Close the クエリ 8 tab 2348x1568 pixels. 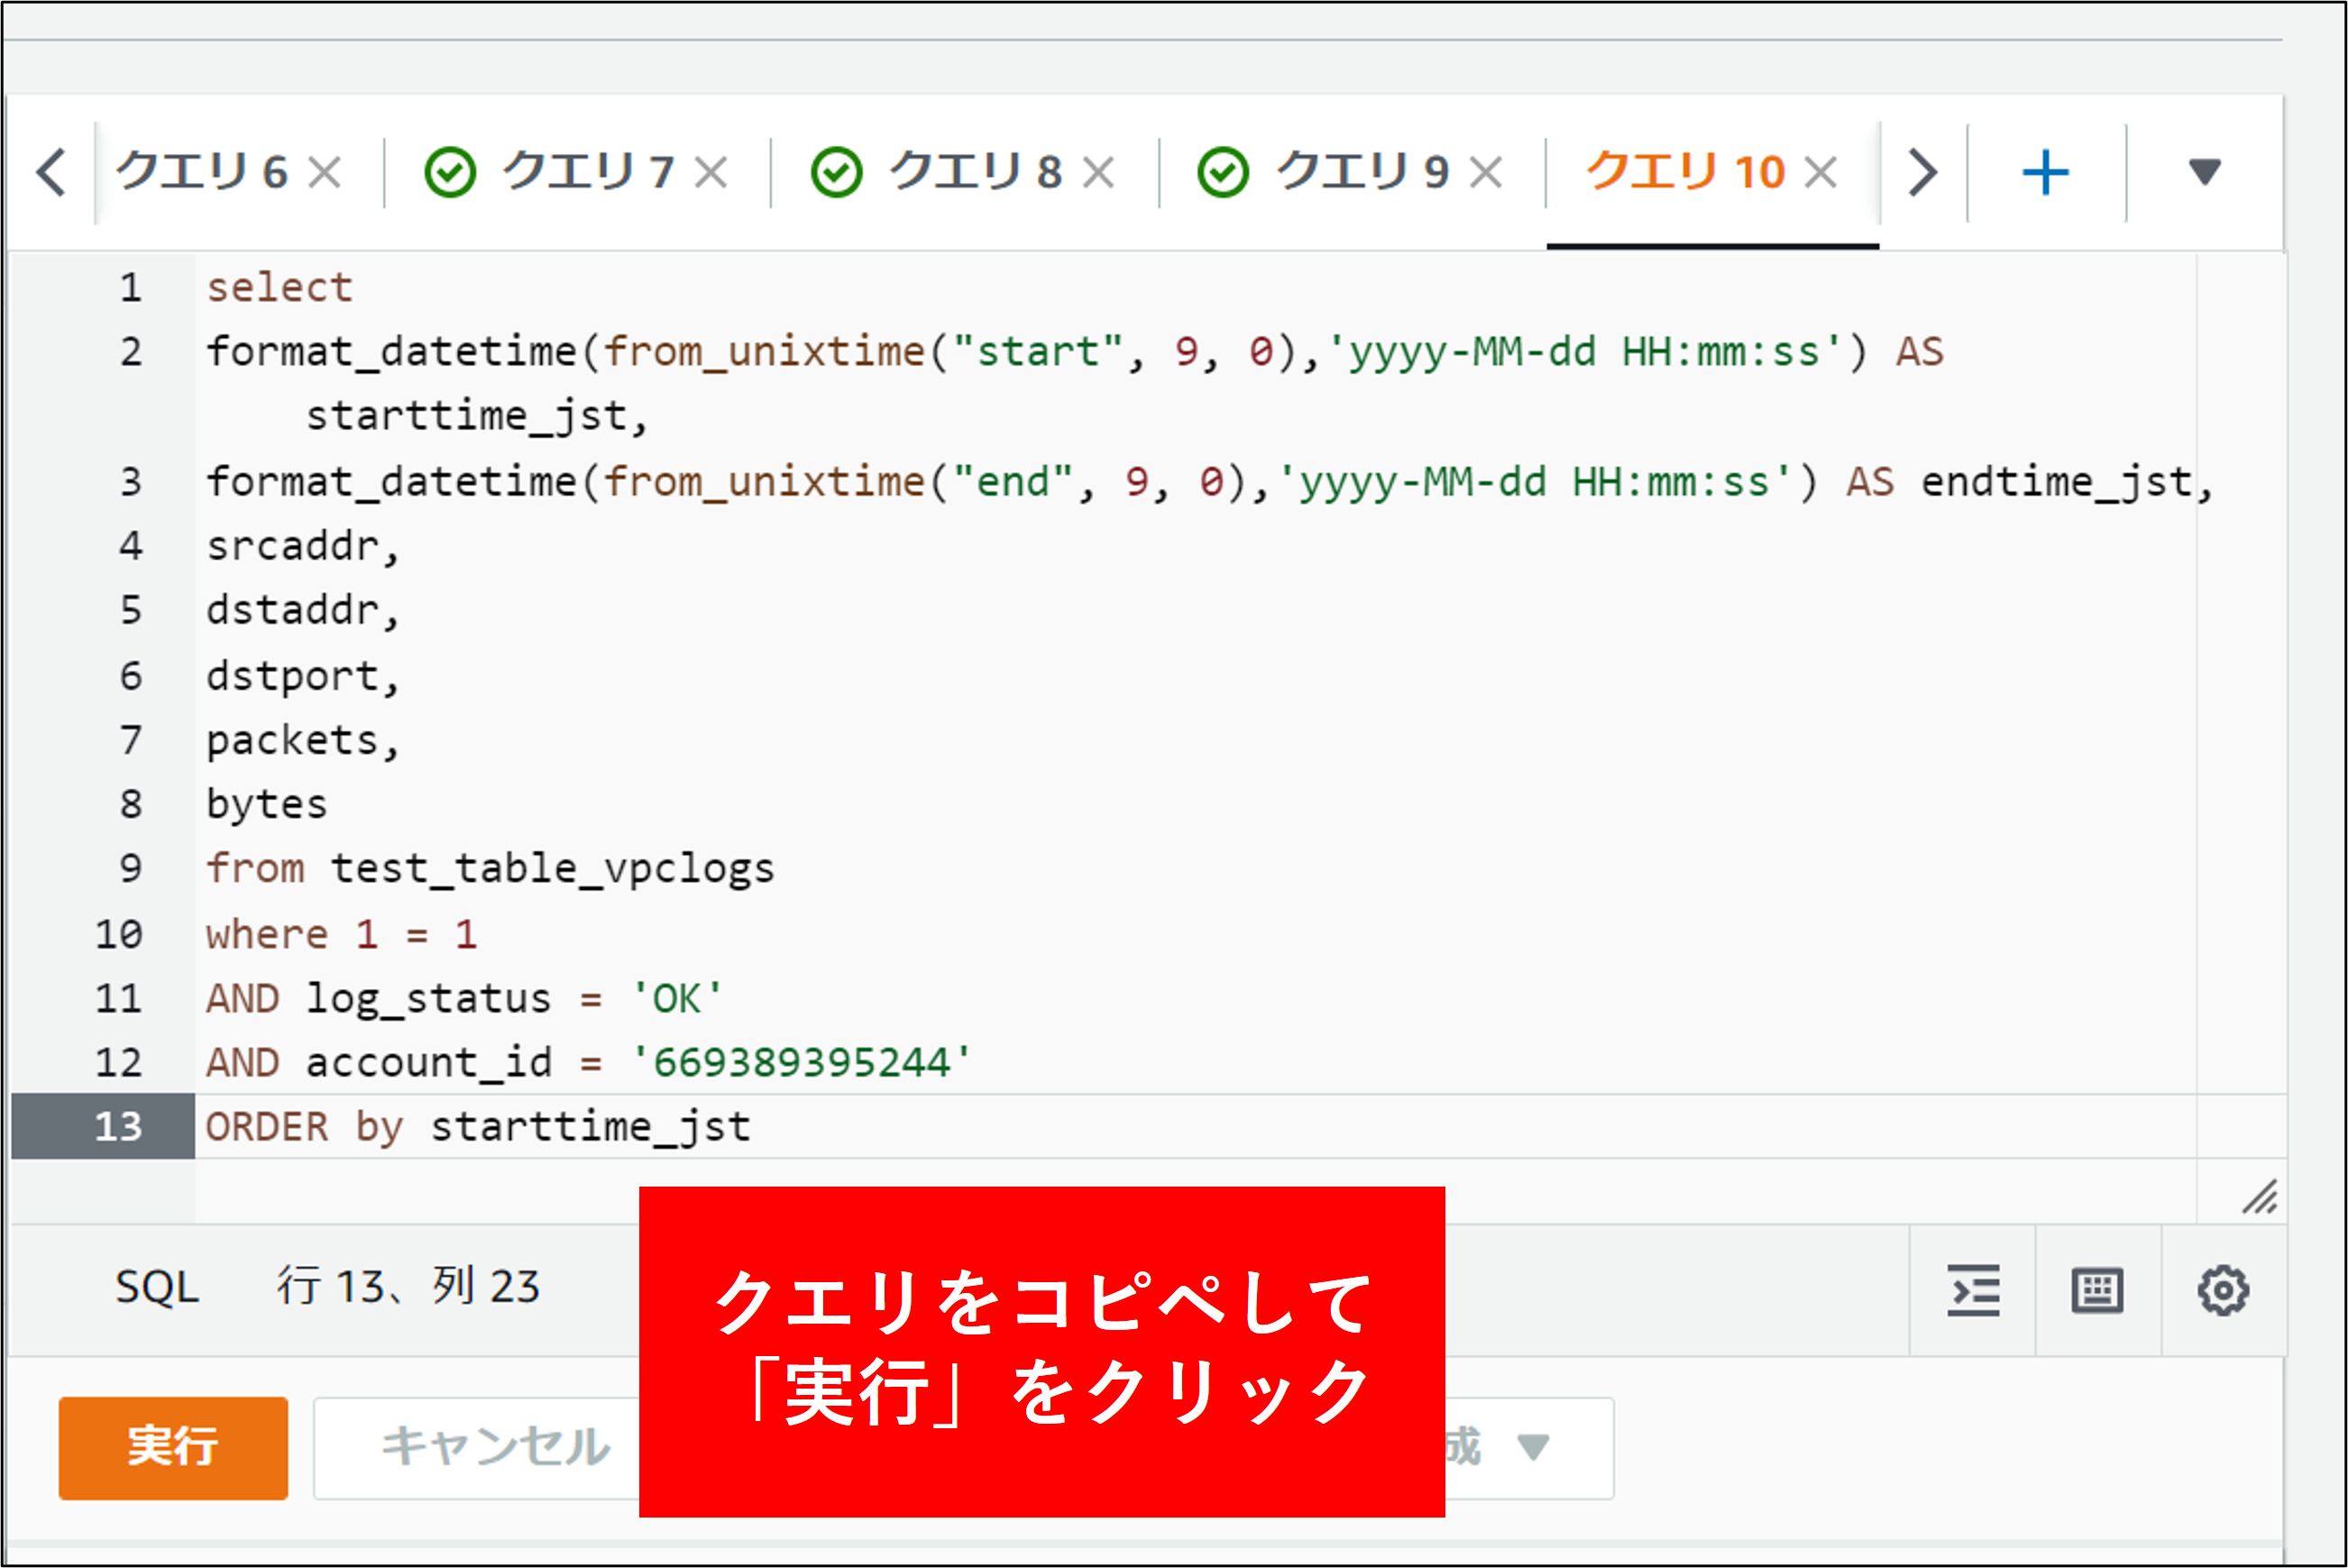coord(1098,172)
